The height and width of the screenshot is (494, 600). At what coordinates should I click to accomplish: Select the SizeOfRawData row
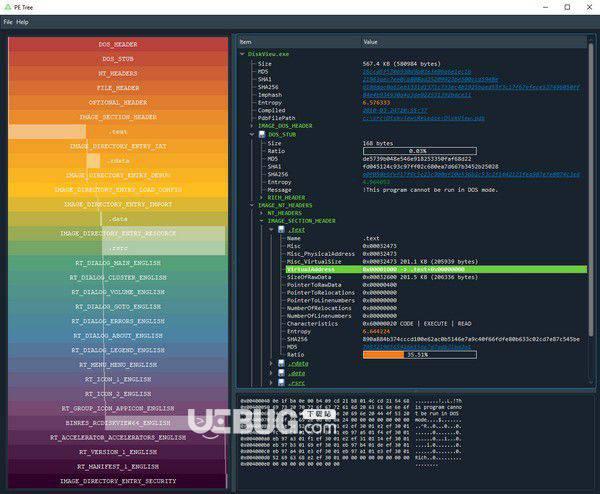(436, 277)
